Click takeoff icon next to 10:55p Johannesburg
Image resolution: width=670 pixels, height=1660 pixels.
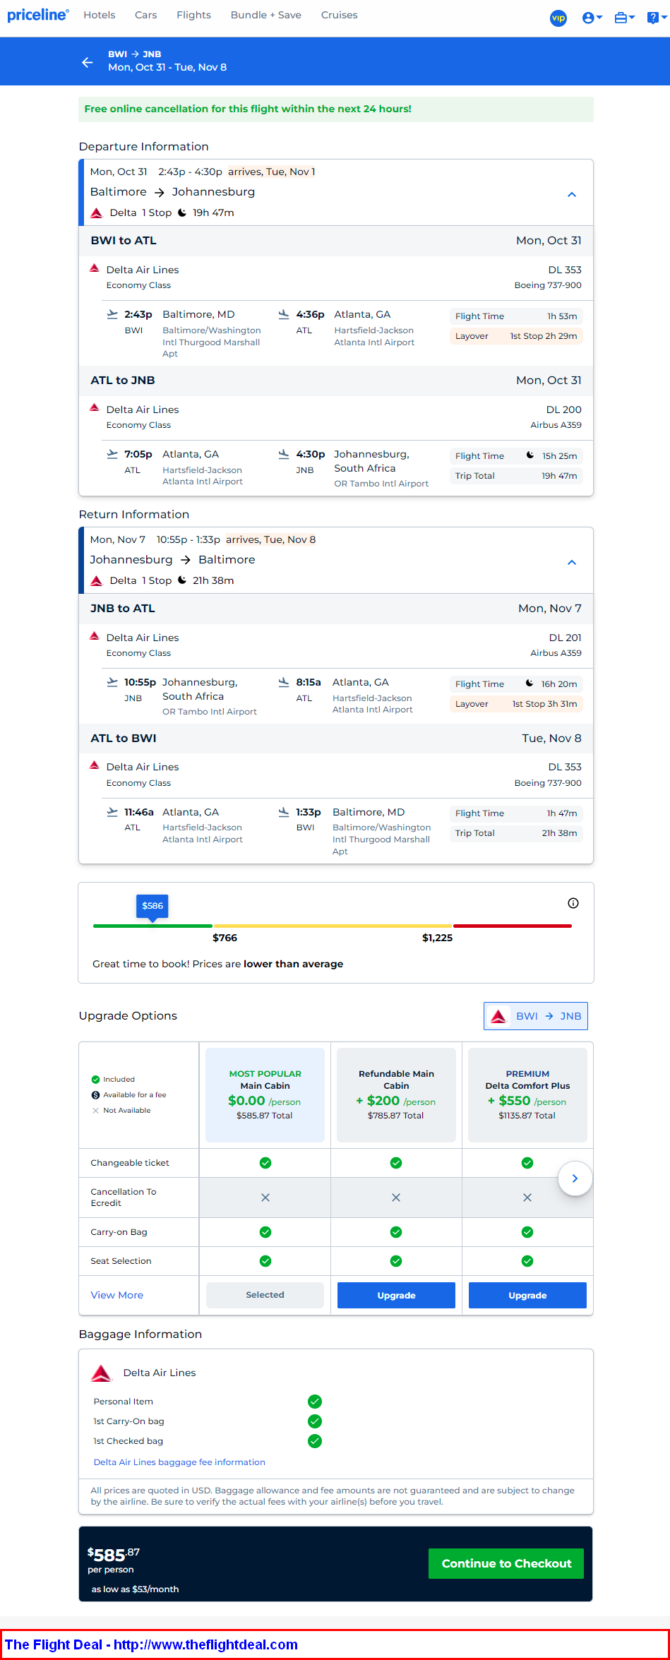[112, 682]
